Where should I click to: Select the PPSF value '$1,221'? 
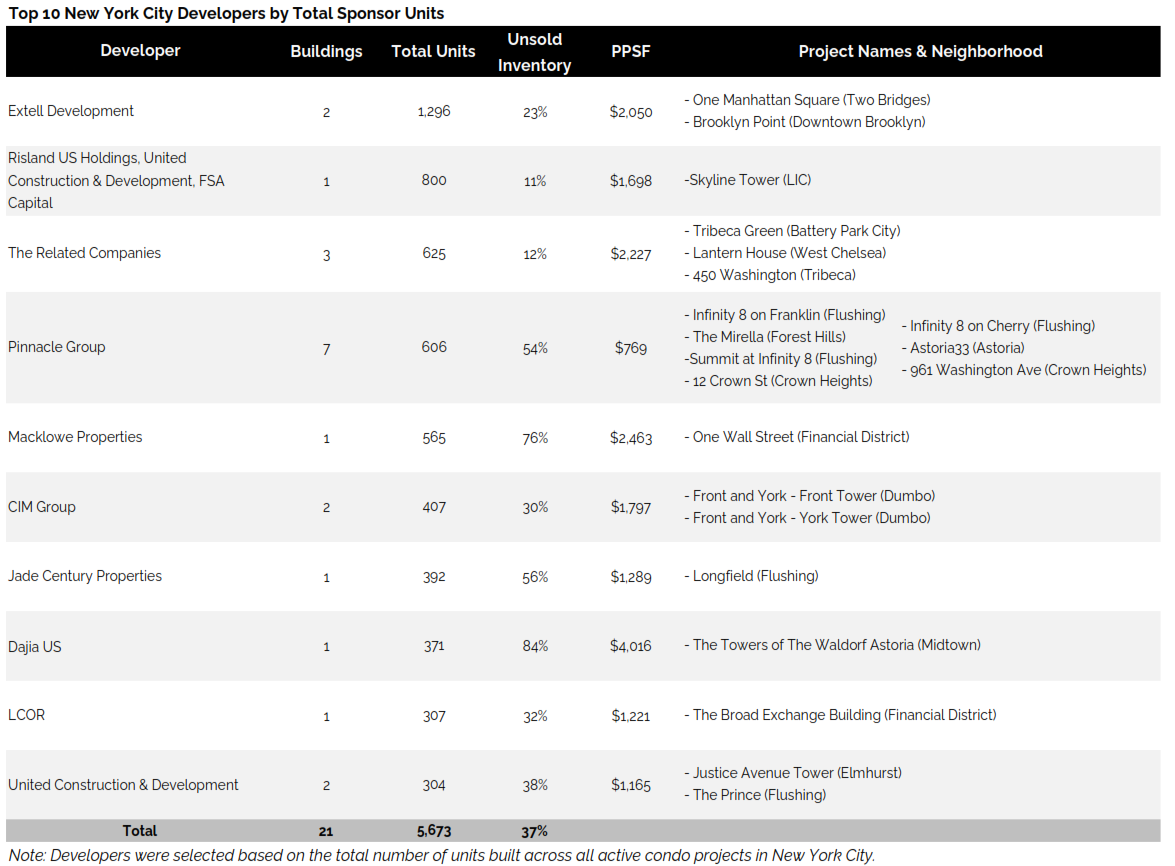(631, 716)
